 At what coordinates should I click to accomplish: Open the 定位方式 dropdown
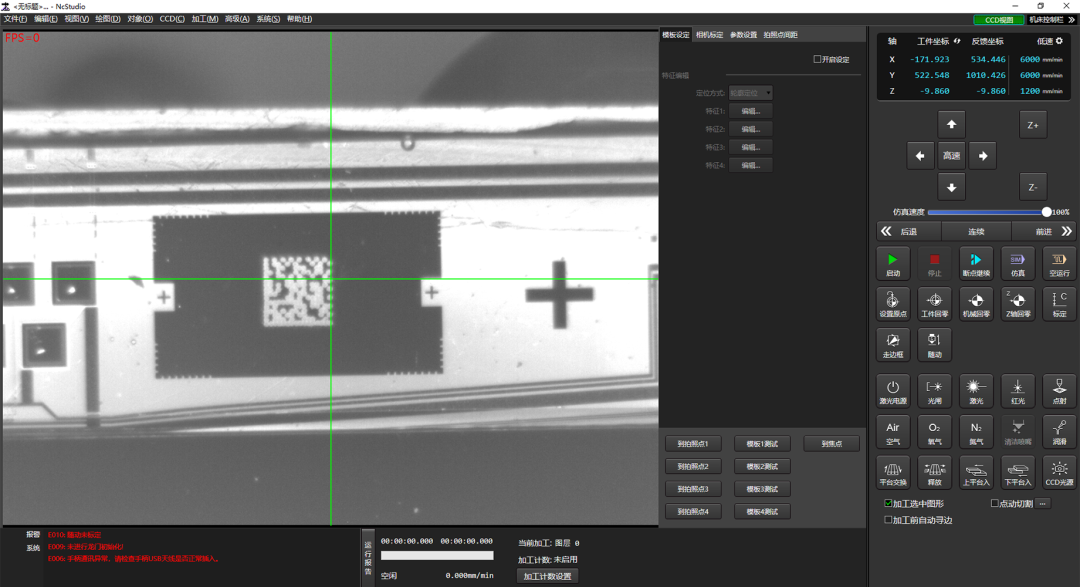(750, 93)
